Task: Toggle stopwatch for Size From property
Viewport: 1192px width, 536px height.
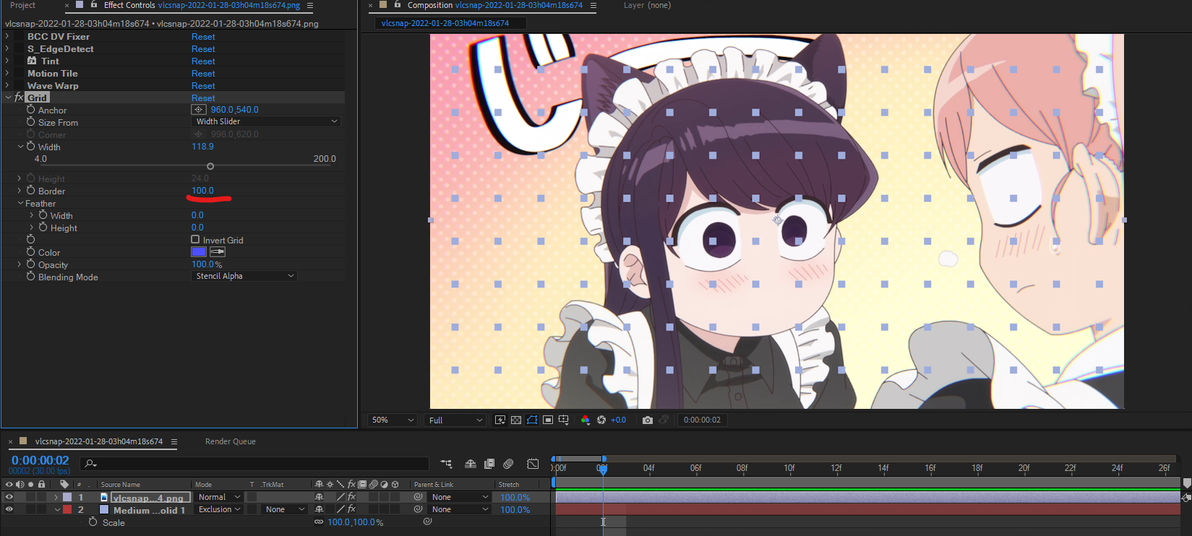Action: [31, 122]
